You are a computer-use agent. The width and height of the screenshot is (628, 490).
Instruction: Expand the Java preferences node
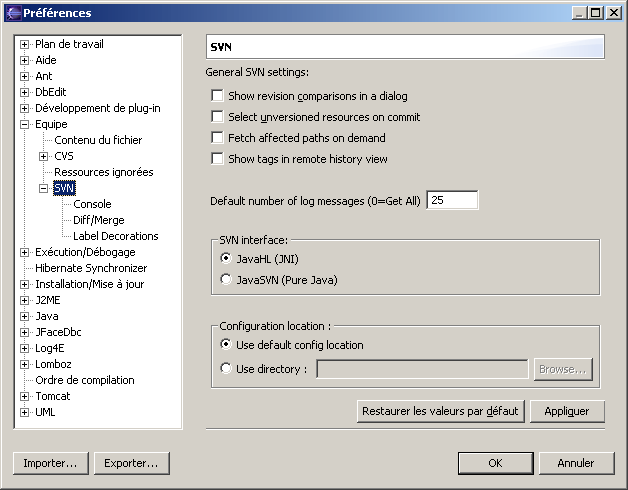click(25, 316)
